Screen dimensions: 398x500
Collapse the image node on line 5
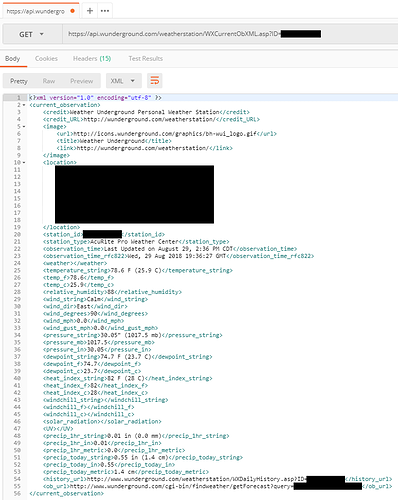(24, 127)
